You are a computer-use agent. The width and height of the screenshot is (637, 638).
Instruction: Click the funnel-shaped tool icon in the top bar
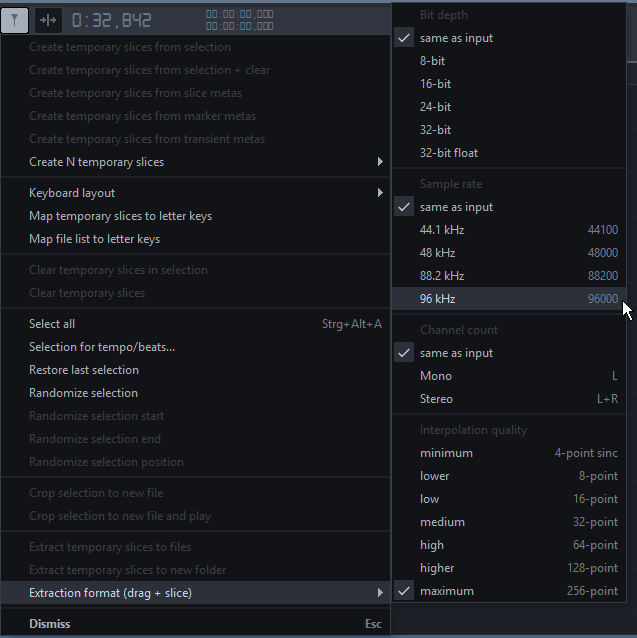(15, 19)
